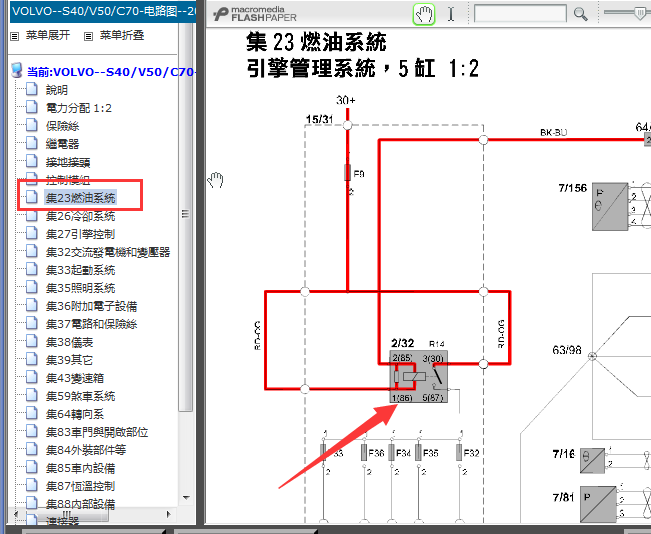Open the 控制模組 page
The image size is (651, 534).
point(68,180)
